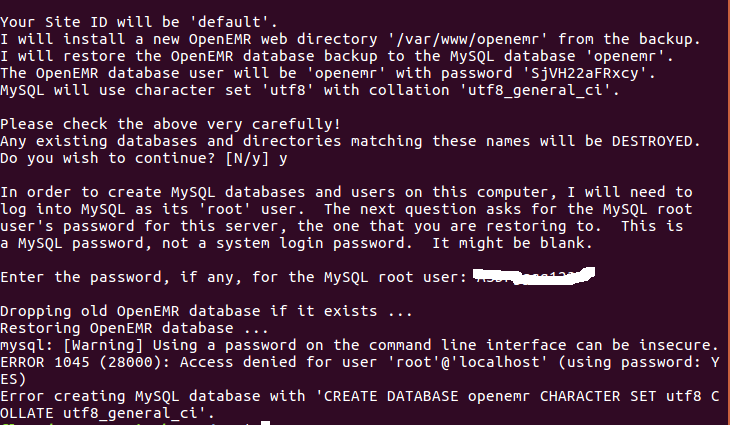This screenshot has width=730, height=425.
Task: Click the whited-out MySQL root password entry
Action: click(534, 276)
